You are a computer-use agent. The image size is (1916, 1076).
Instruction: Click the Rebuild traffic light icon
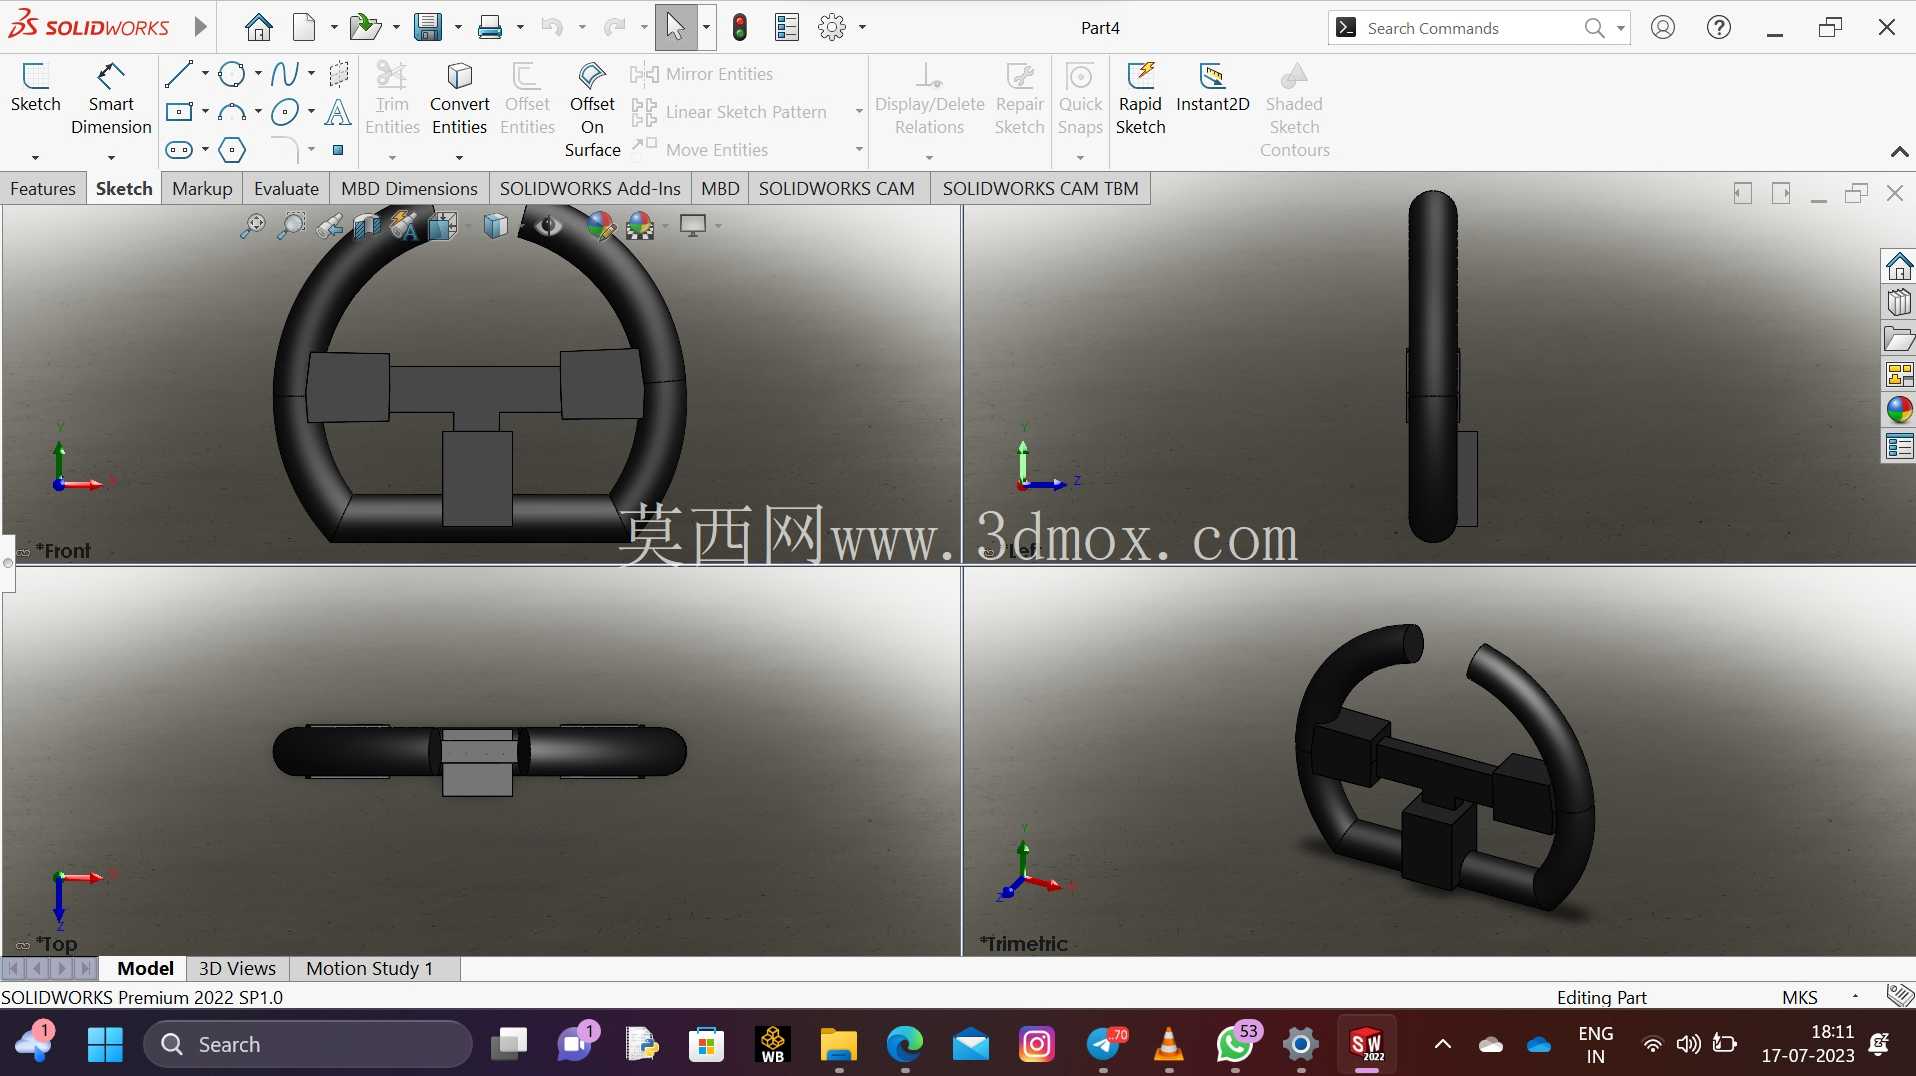tap(740, 27)
